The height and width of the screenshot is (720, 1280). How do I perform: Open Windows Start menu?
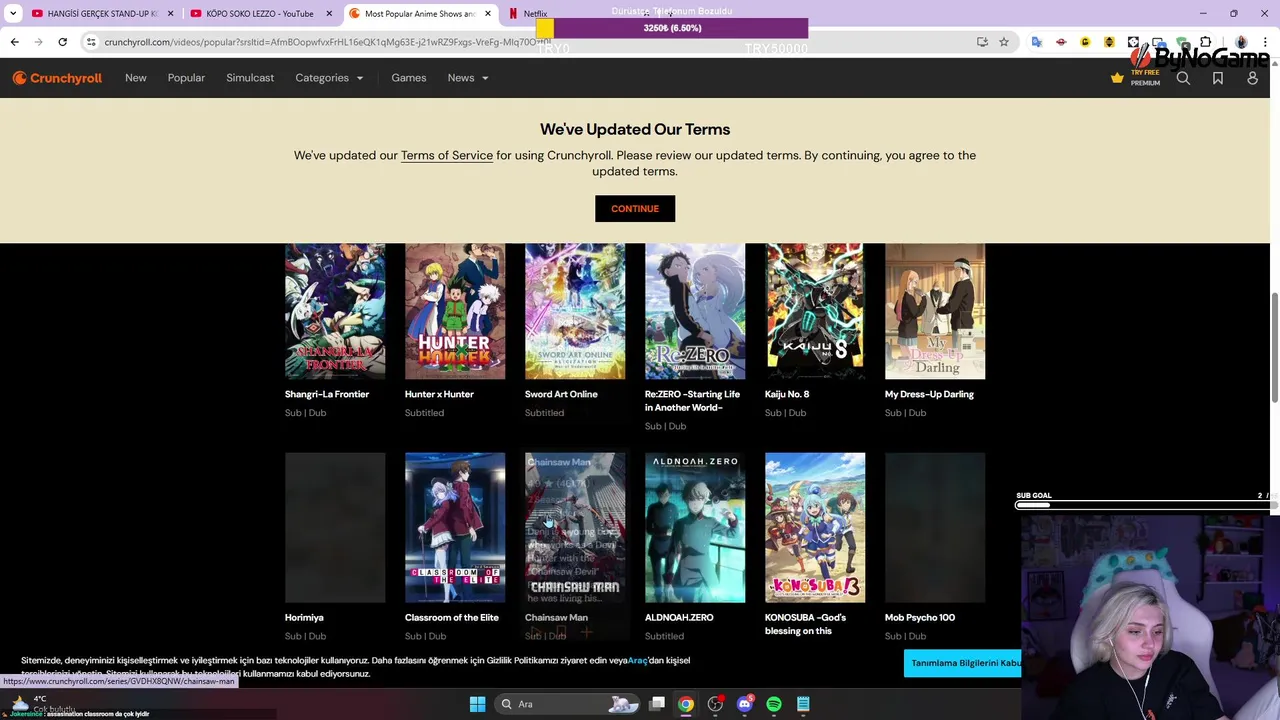click(477, 704)
